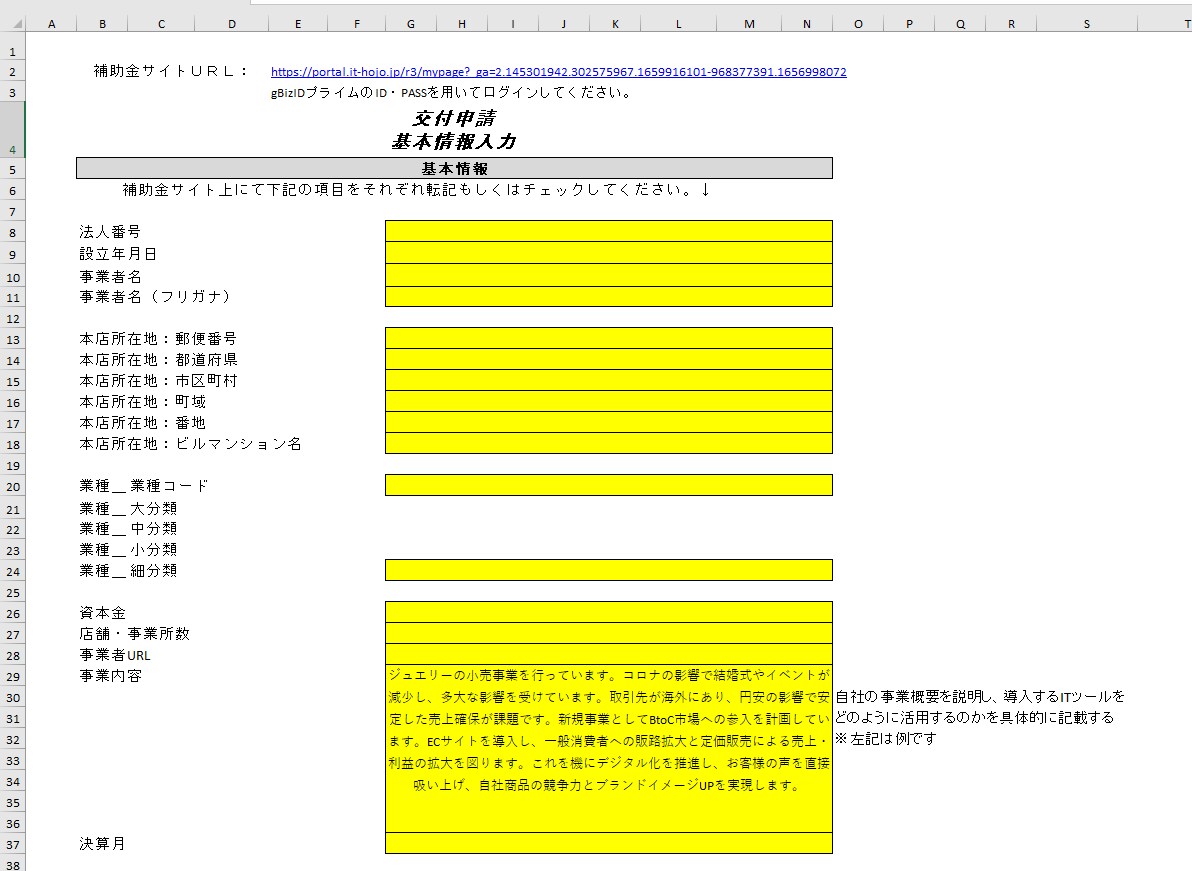Select row 4 header
The width and height of the screenshot is (1192, 871).
[x=12, y=130]
